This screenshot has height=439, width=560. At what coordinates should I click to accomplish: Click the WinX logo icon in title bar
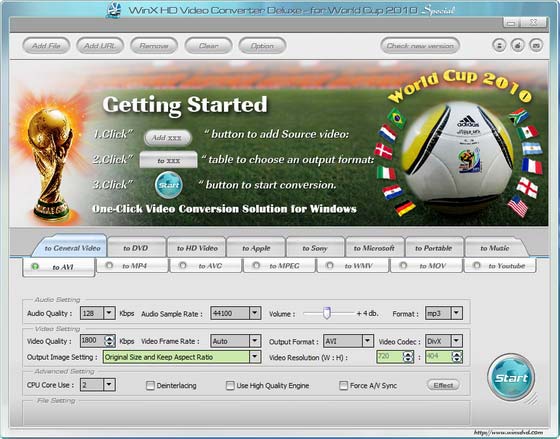pyautogui.click(x=114, y=10)
